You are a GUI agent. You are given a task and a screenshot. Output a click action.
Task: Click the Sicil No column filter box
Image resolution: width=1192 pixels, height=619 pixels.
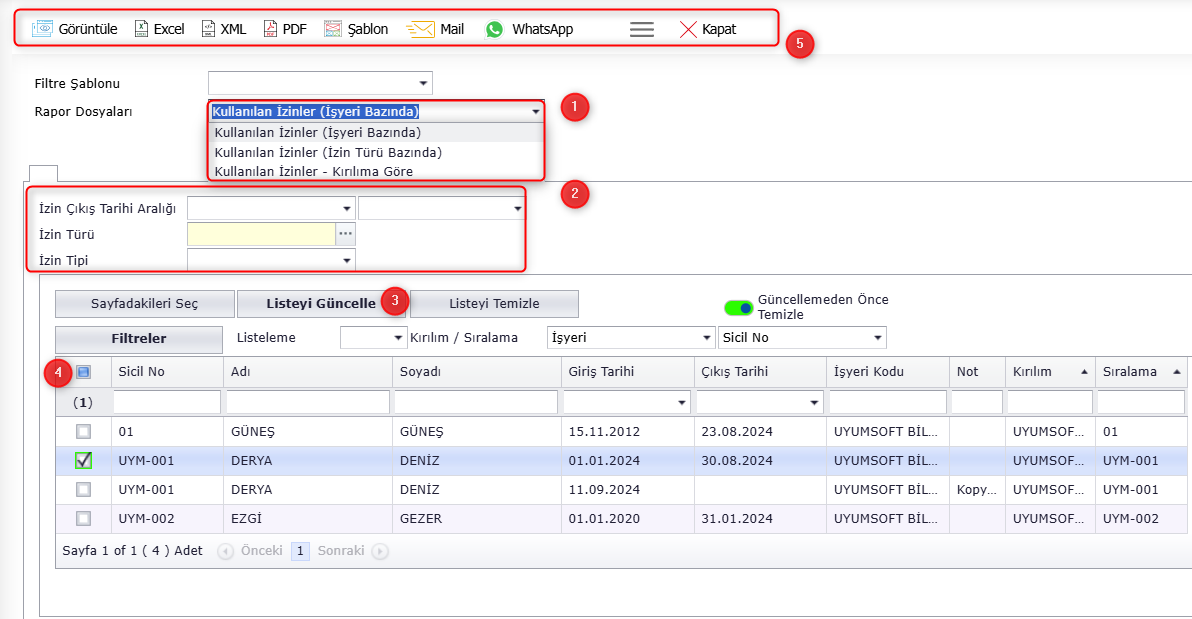pos(167,402)
